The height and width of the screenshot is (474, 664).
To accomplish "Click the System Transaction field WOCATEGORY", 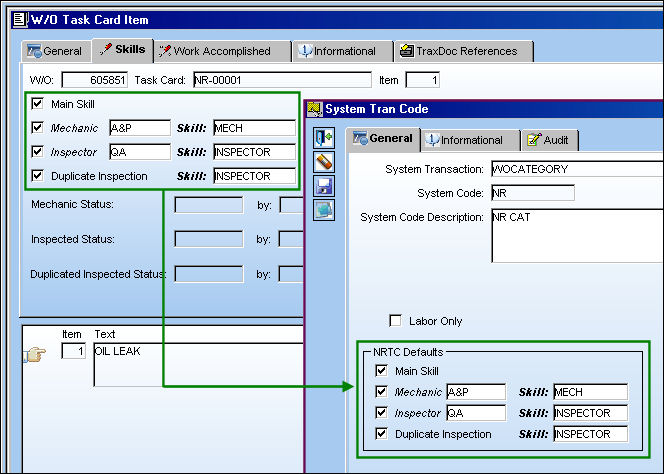I will point(577,169).
